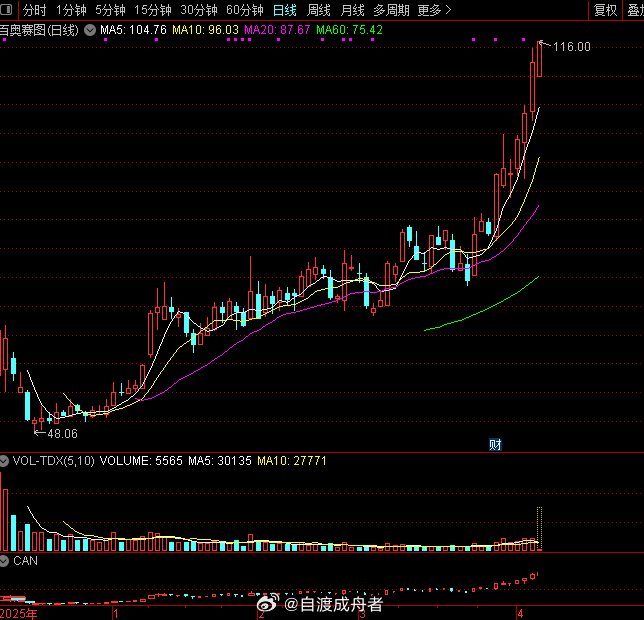Select the 30分钟 period tab
Image resolution: width=644 pixels, height=620 pixels.
point(199,10)
